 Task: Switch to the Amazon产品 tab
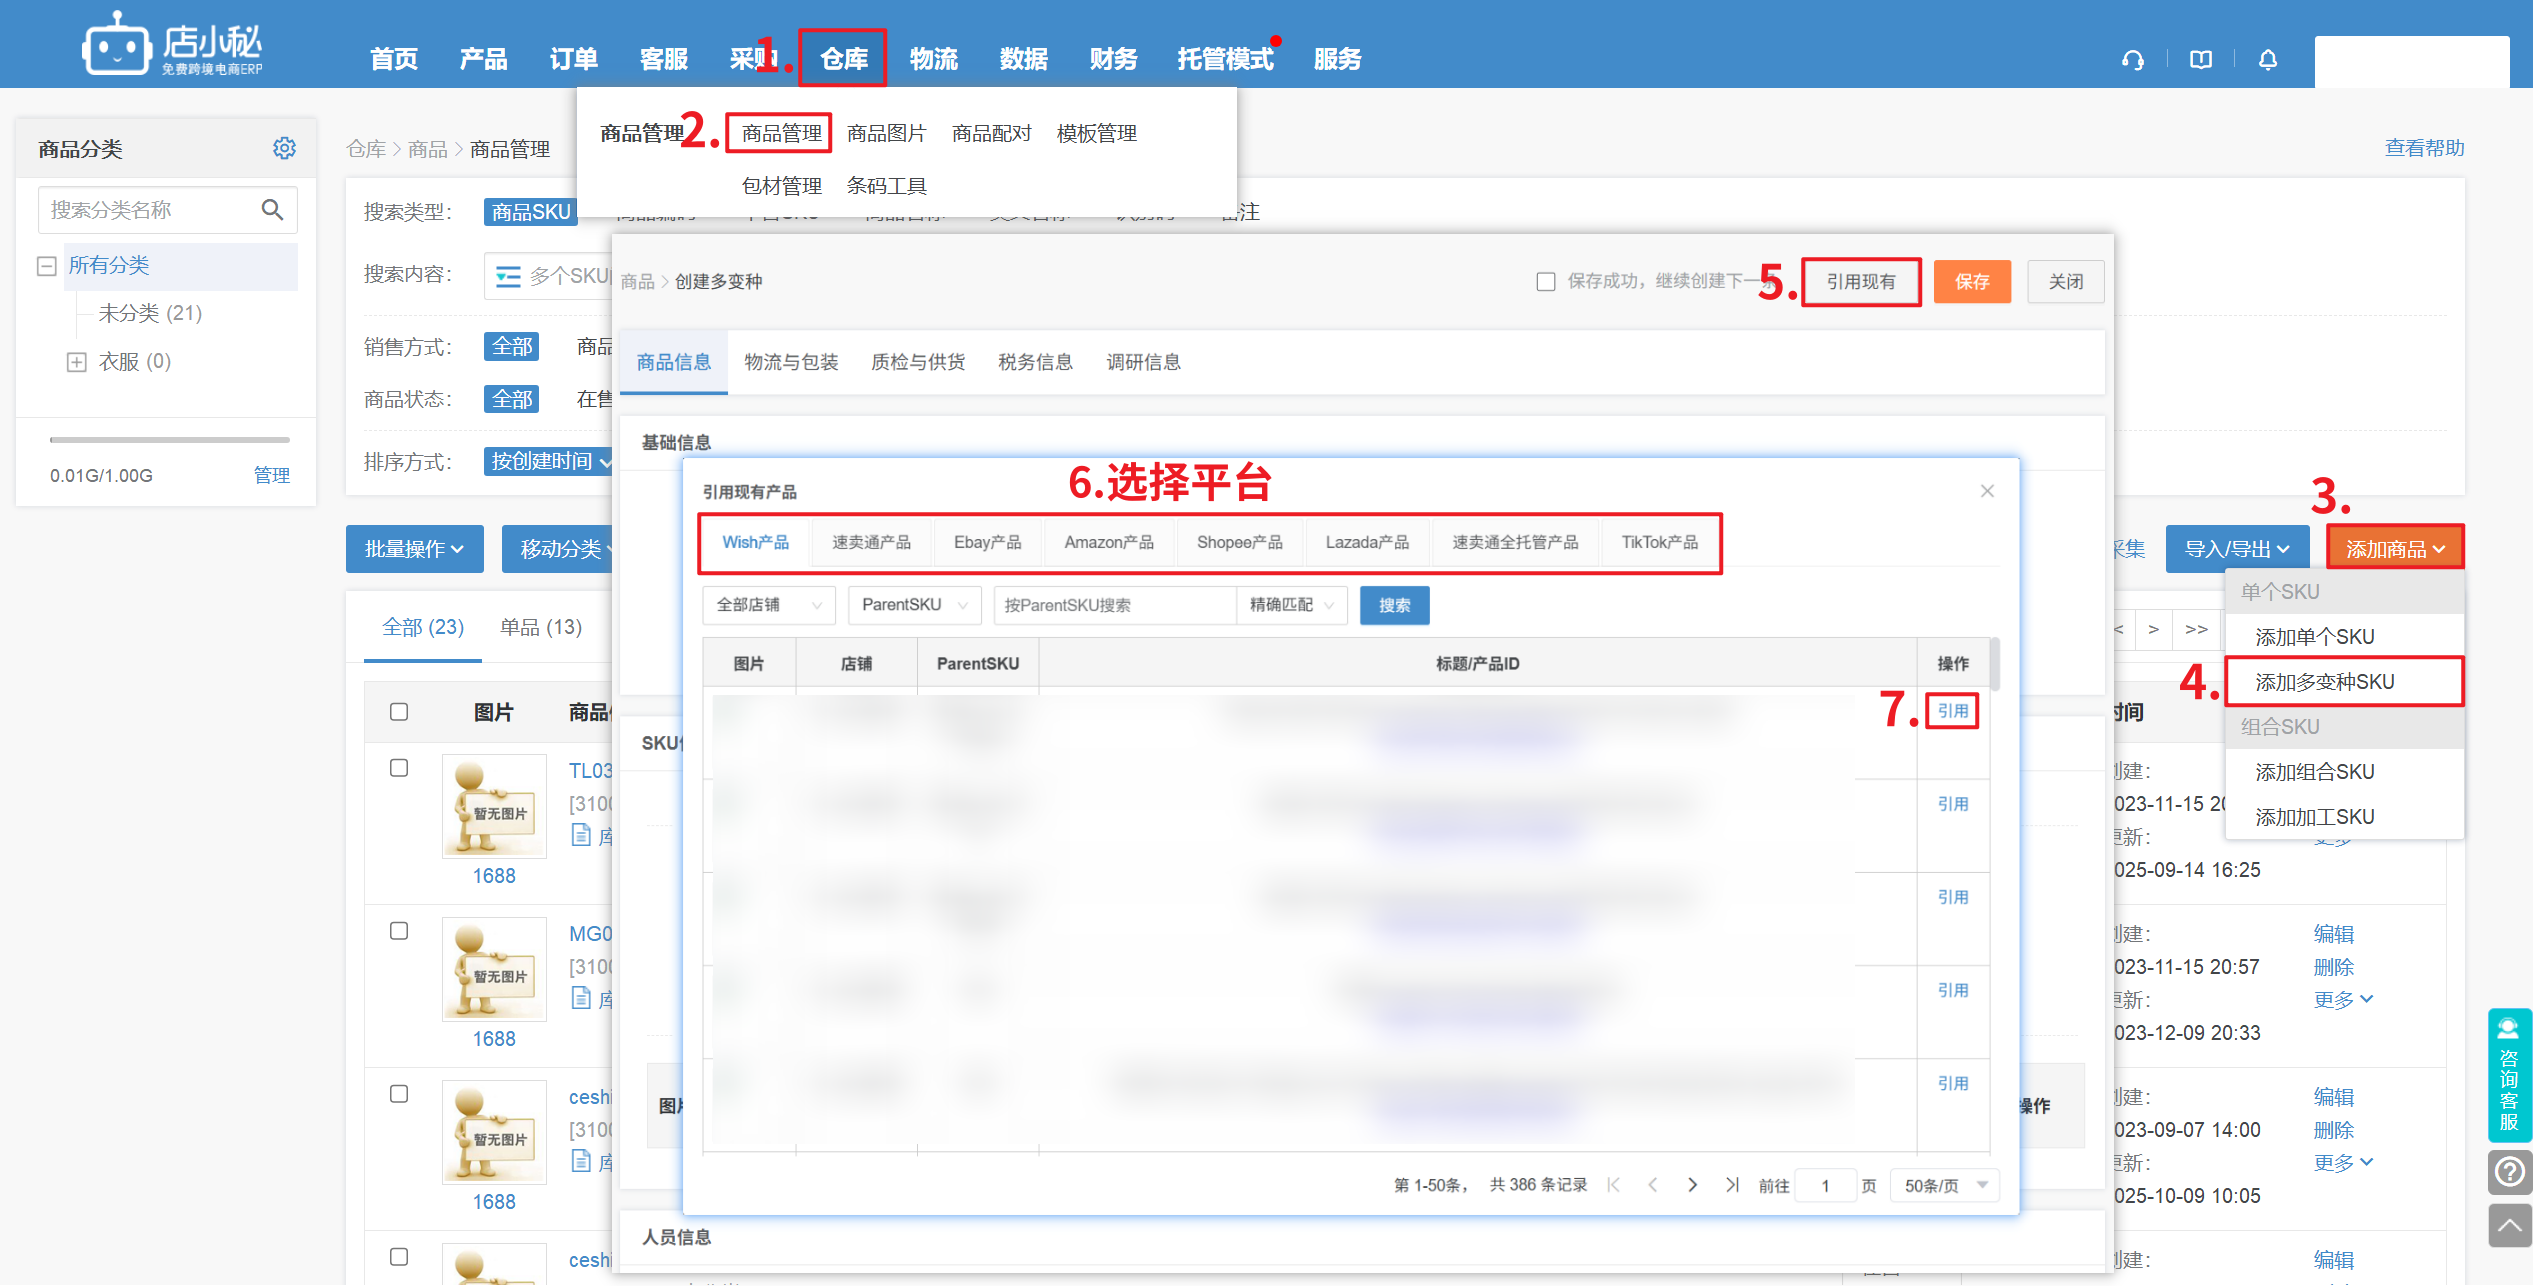1108,542
